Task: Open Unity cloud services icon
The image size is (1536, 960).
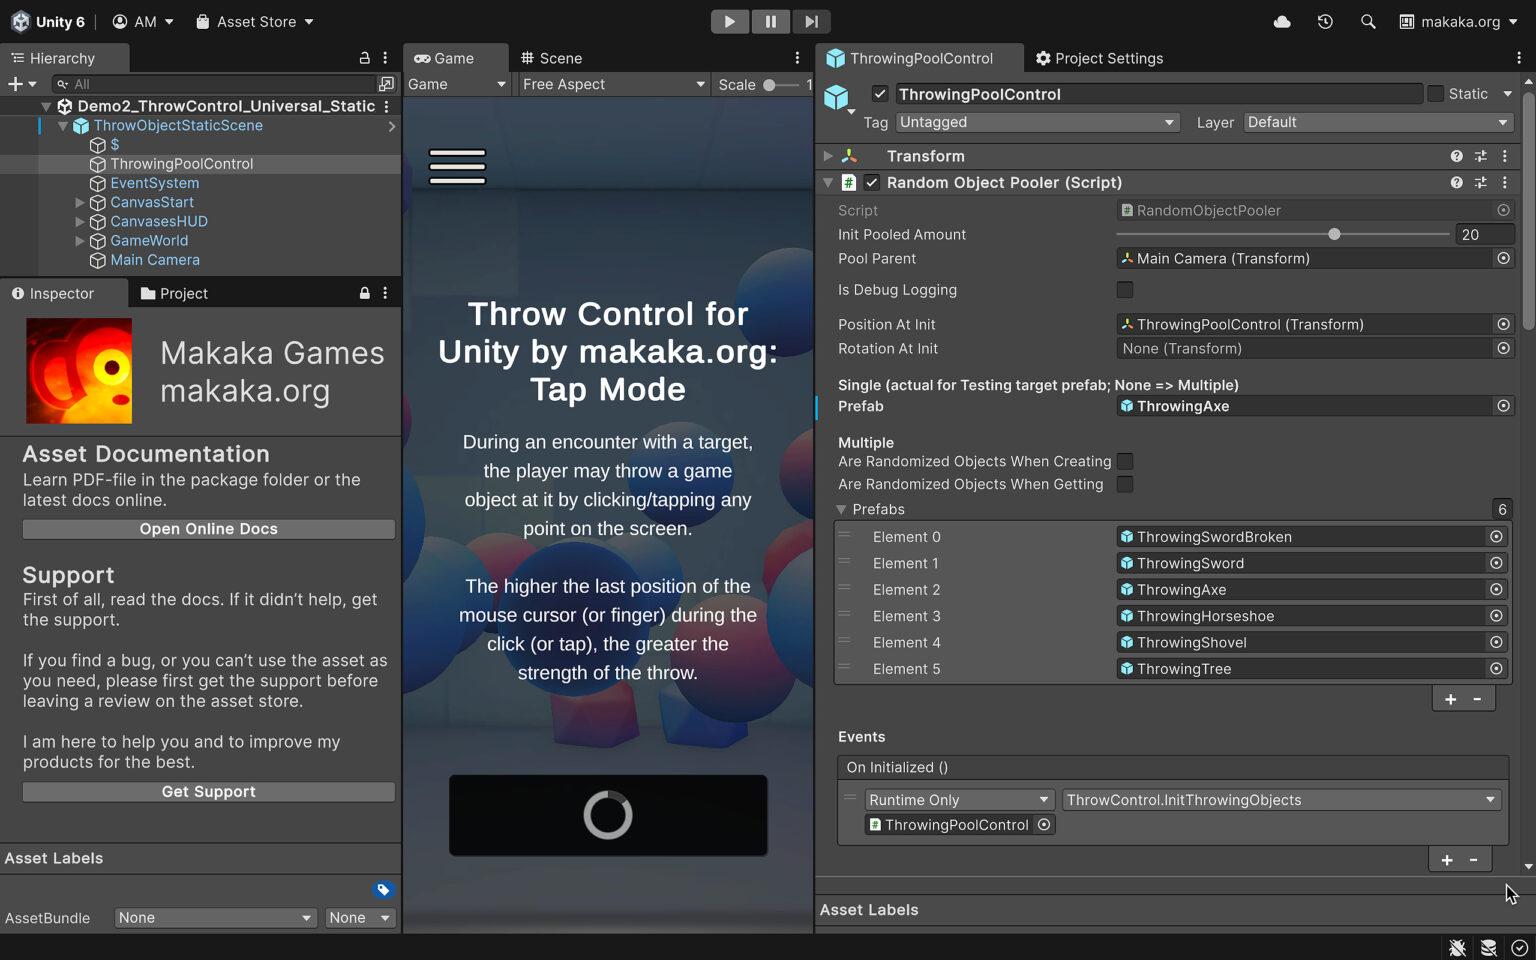Action: (x=1282, y=21)
